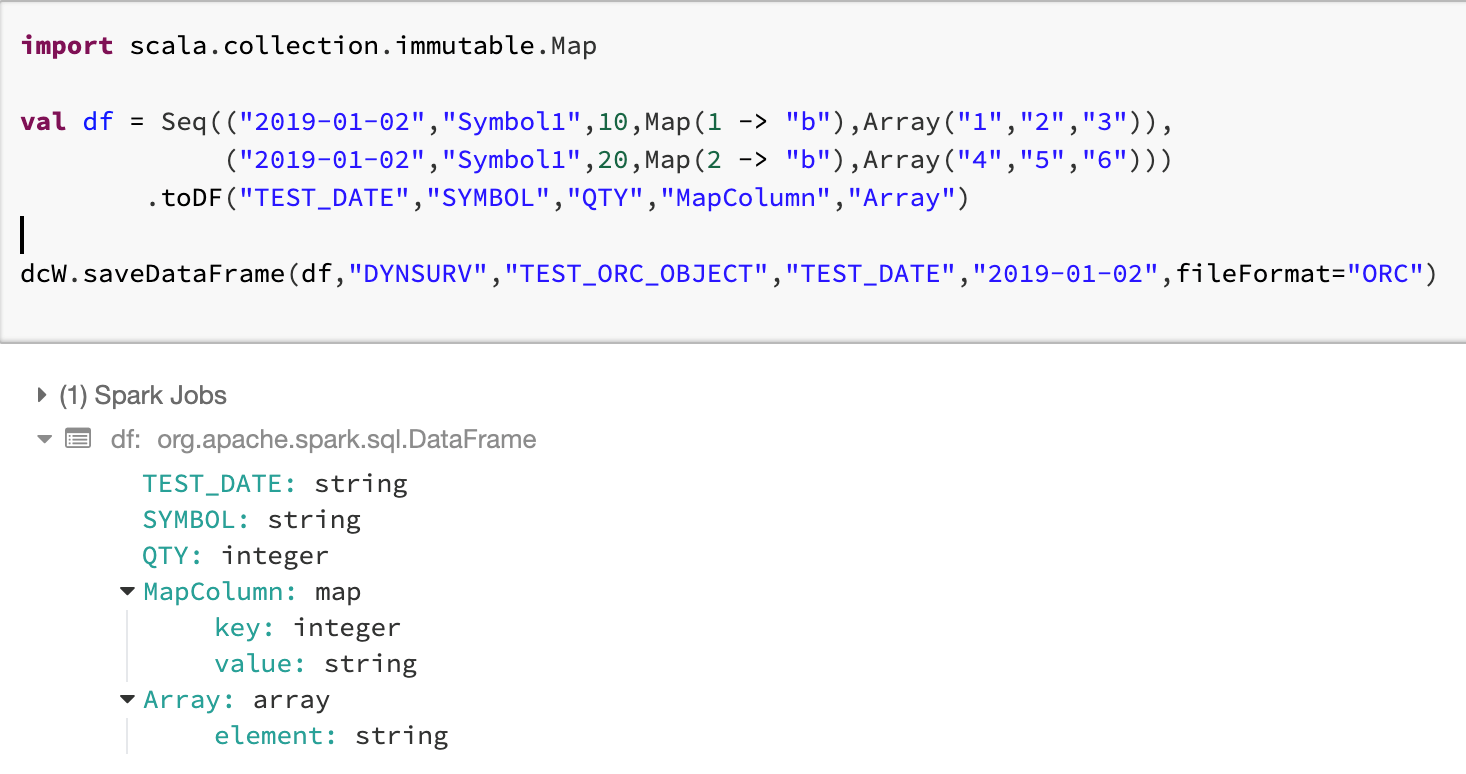Click the val keyword in code cell
This screenshot has height=774, width=1466.
[x=43, y=122]
